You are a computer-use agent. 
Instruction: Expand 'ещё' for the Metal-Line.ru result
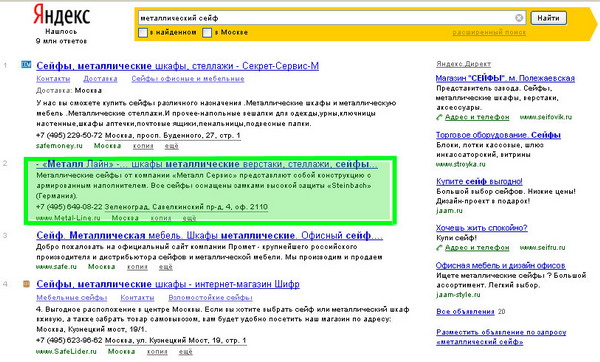pos(189,218)
